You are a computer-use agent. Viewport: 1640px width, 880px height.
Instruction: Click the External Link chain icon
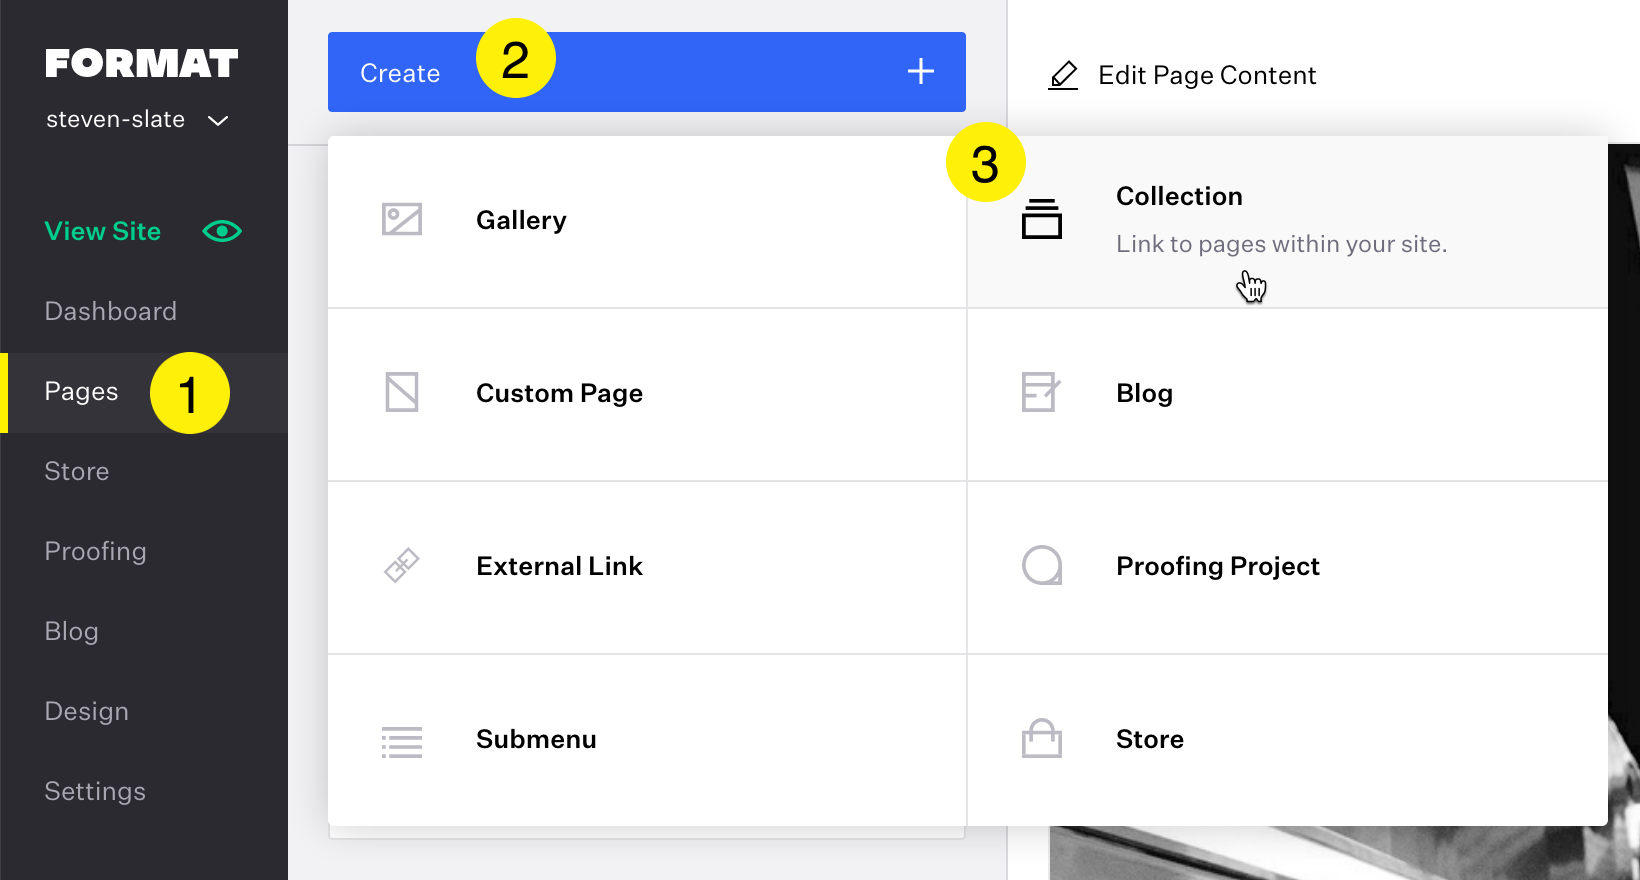pos(402,565)
